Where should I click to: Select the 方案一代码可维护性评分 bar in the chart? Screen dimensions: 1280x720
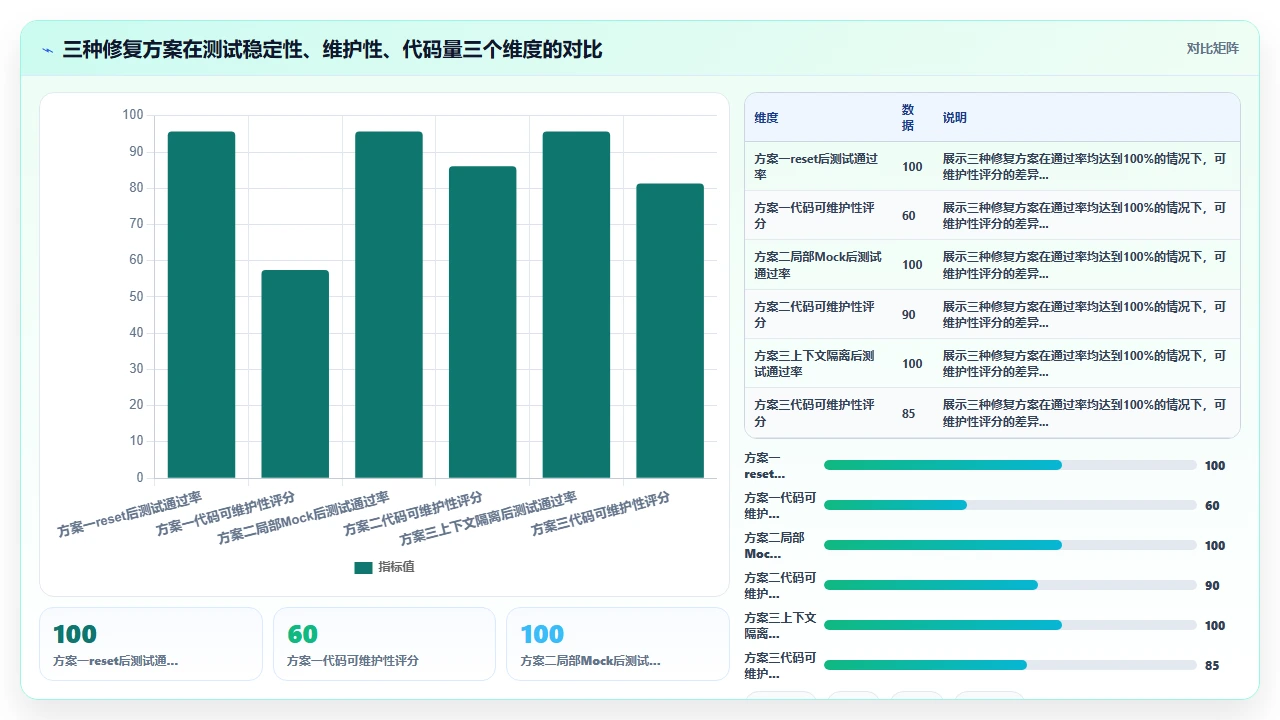tap(295, 374)
